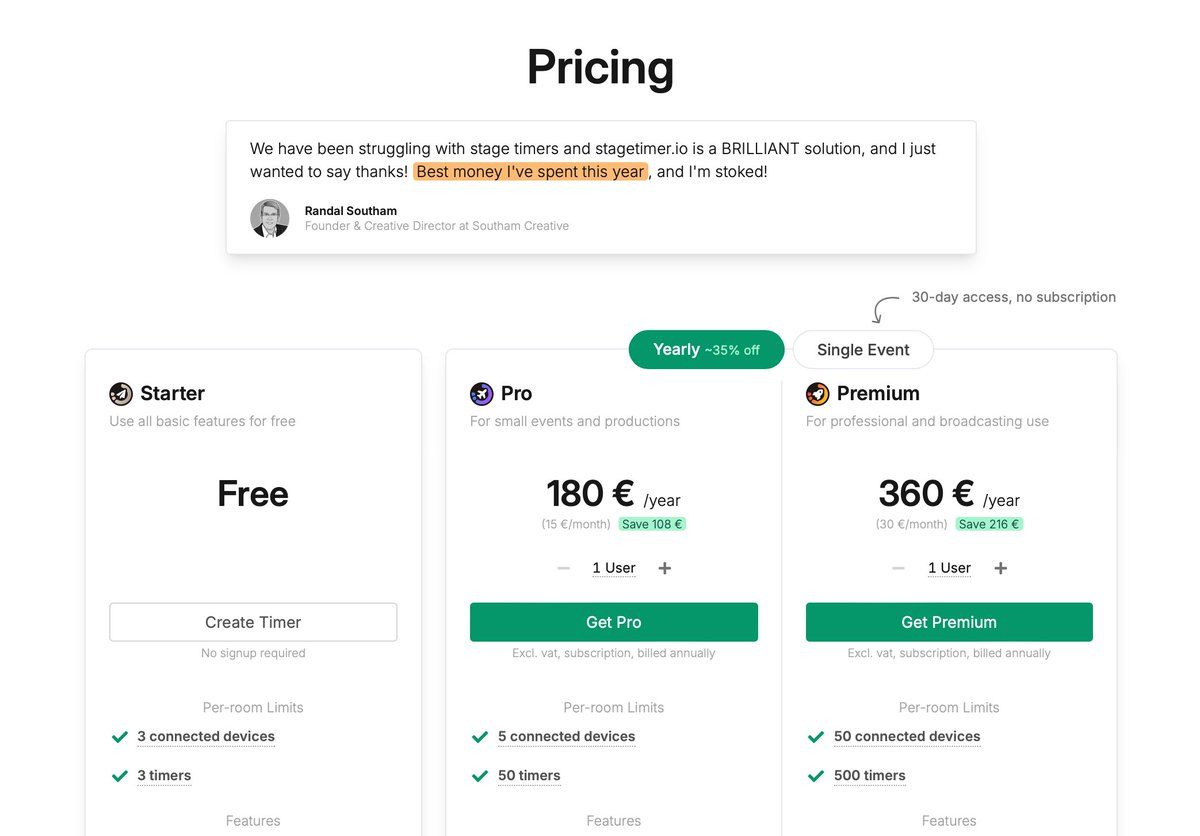
Task: Switch to Yearly billing option
Action: pyautogui.click(x=706, y=350)
